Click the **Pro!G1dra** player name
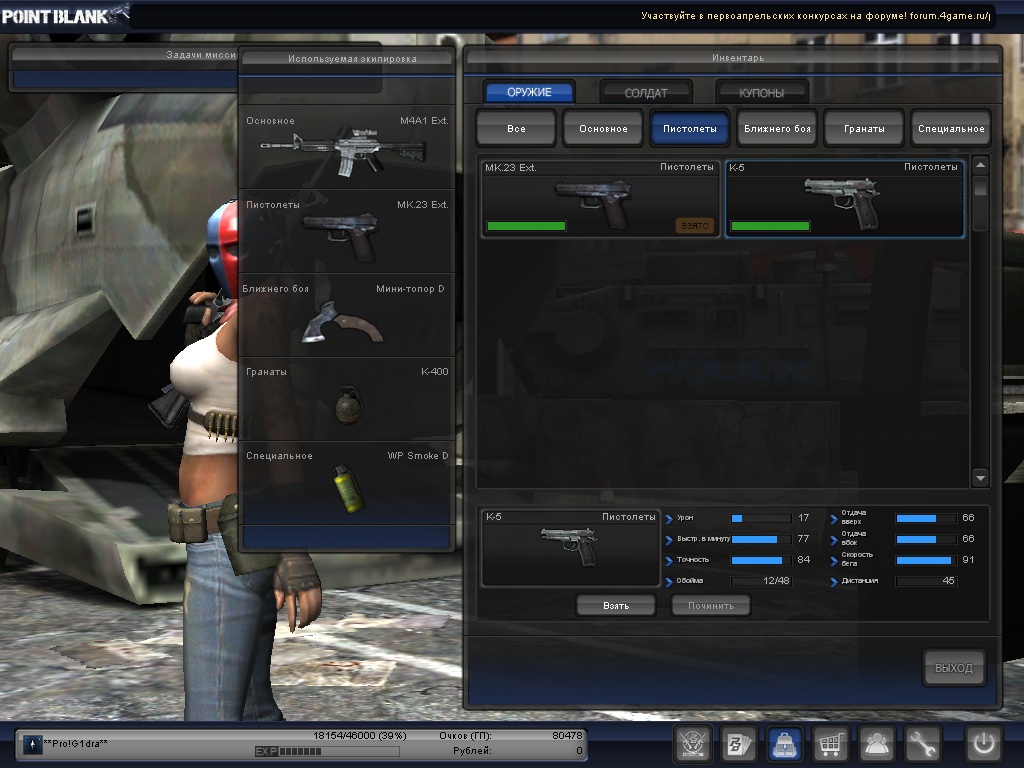Image resolution: width=1024 pixels, height=768 pixels. coord(75,743)
